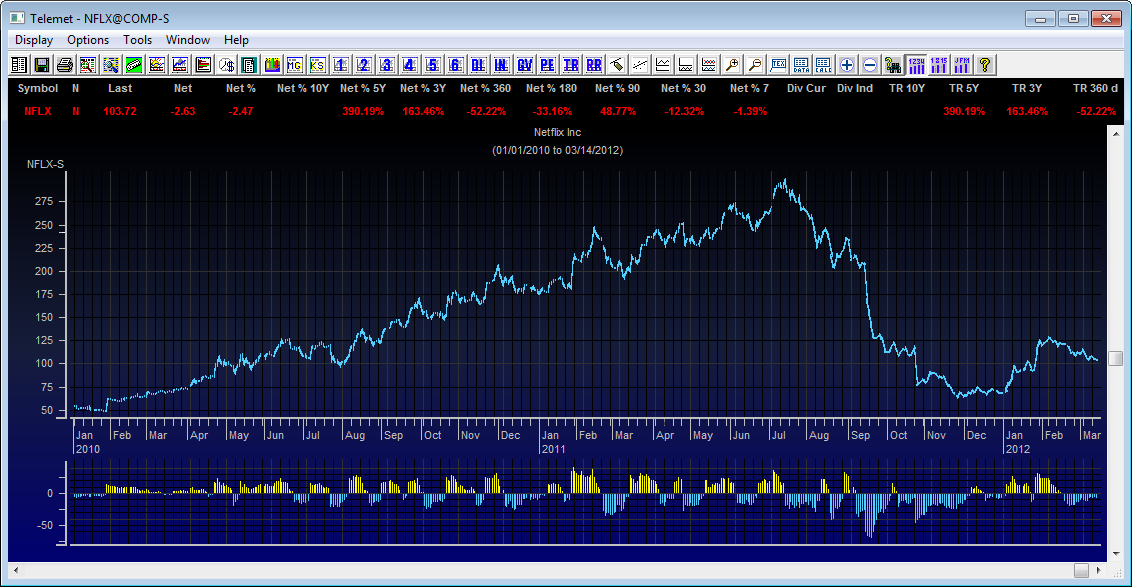Click the Net % 5Y column header
Screen dimensions: 1132x587
pyautogui.click(x=363, y=88)
